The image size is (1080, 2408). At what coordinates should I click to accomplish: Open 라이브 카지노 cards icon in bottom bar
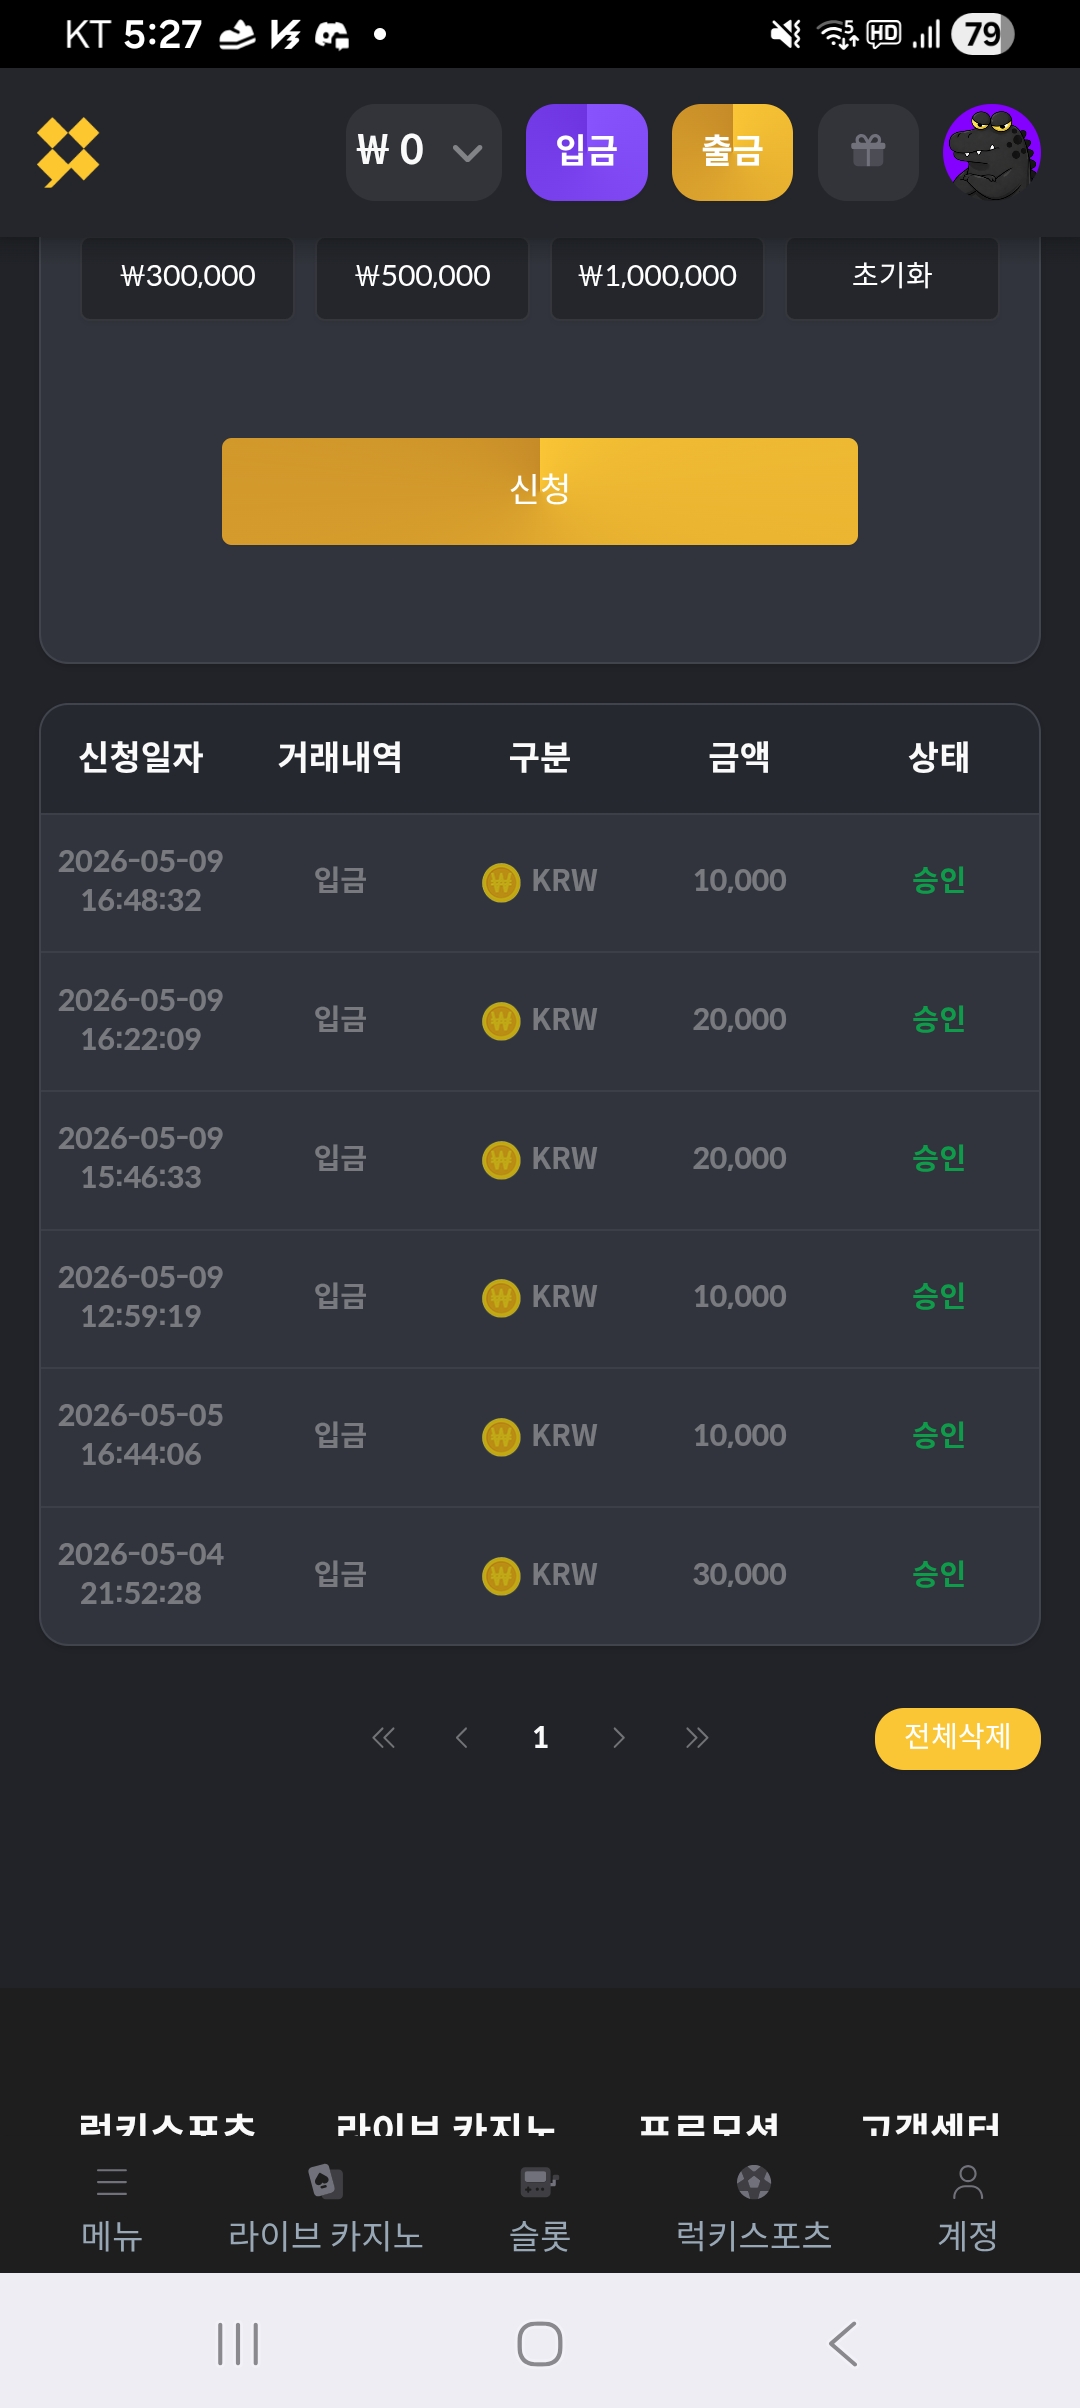(325, 2181)
